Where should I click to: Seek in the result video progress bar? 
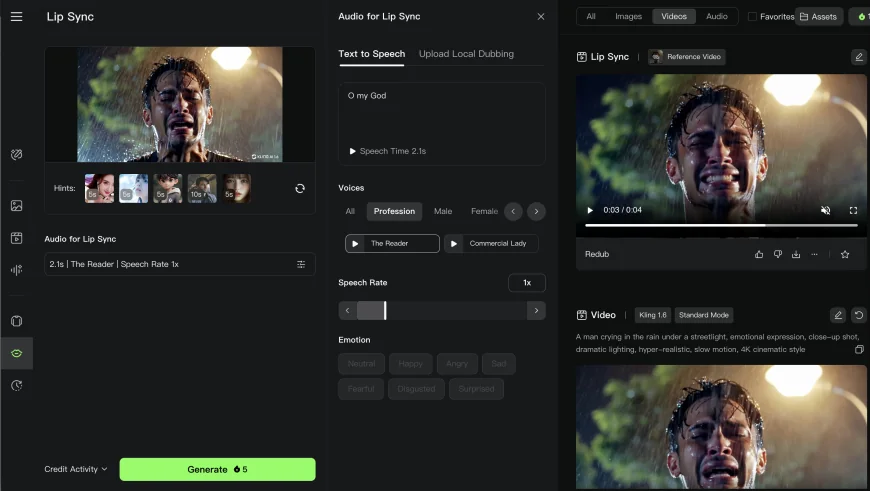[x=721, y=225]
